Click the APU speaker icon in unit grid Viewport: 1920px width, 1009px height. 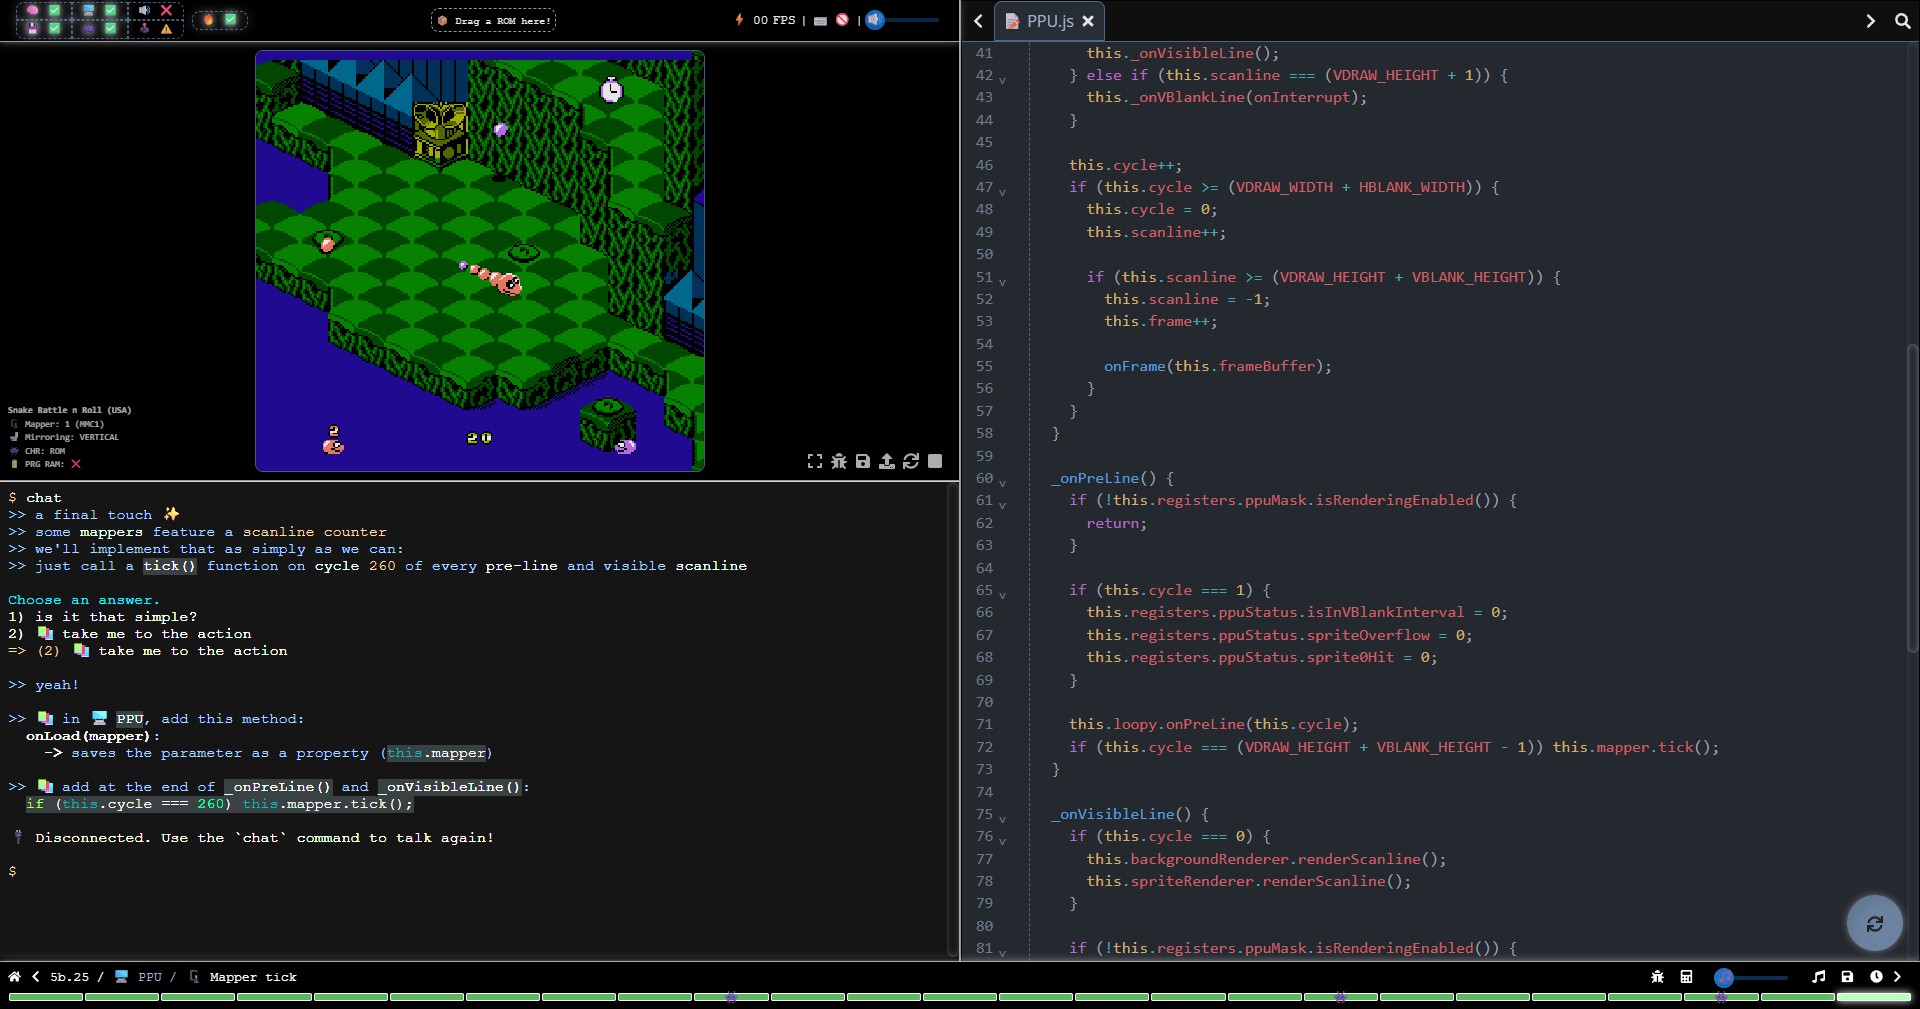tap(144, 10)
